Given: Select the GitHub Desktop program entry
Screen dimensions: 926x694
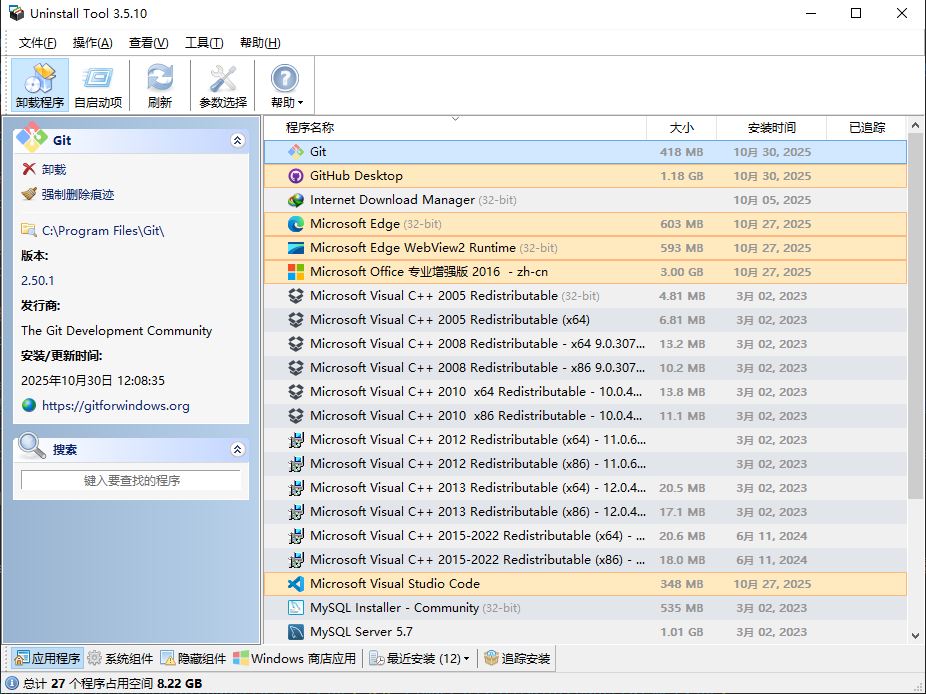Looking at the screenshot, I should 356,176.
